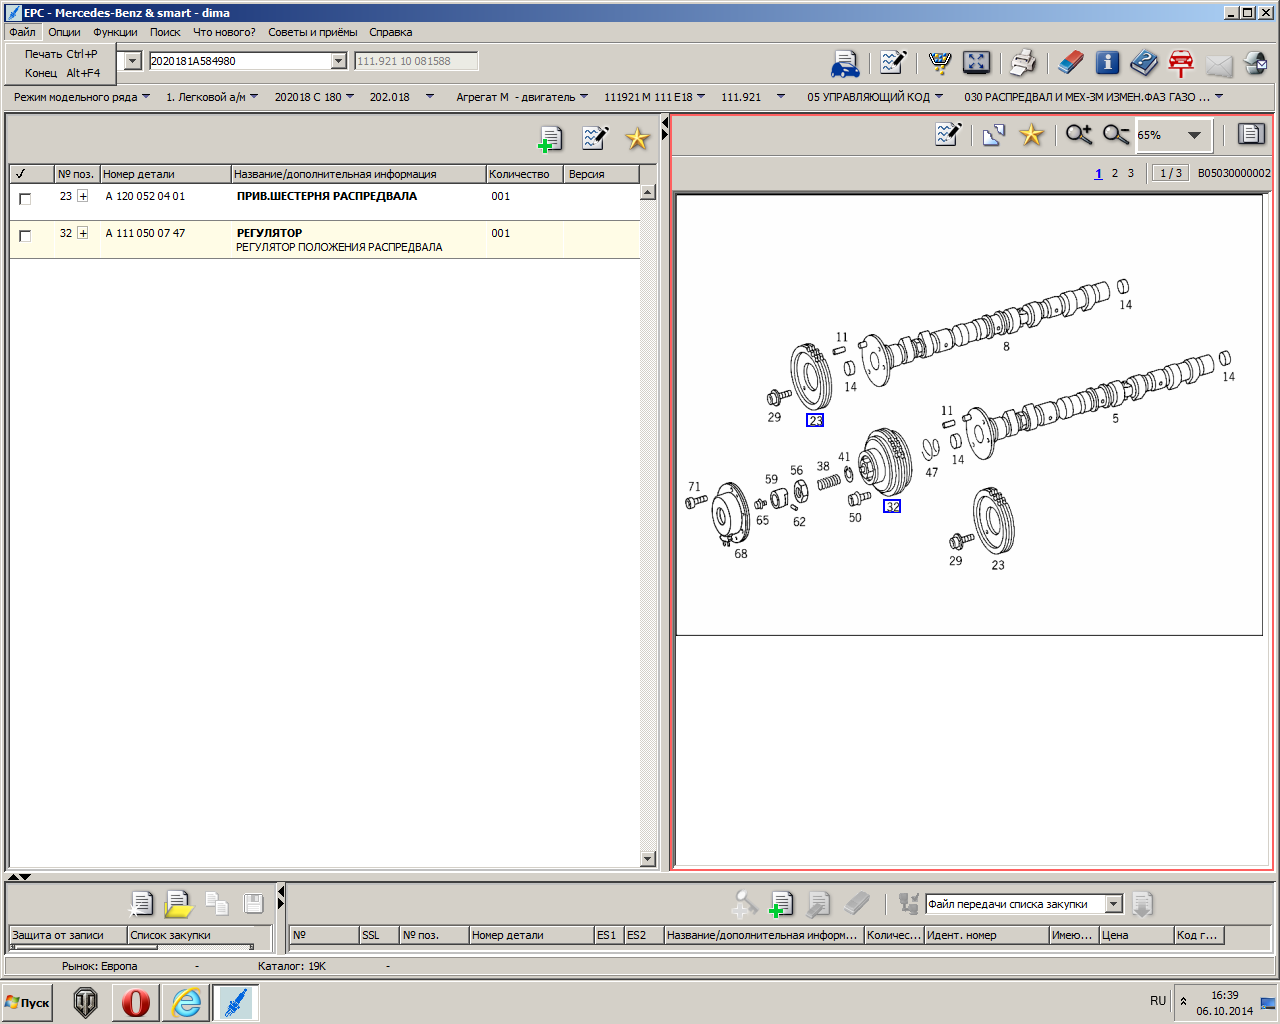Toggle full screen view icon
The image size is (1280, 1024).
pyautogui.click(x=976, y=62)
